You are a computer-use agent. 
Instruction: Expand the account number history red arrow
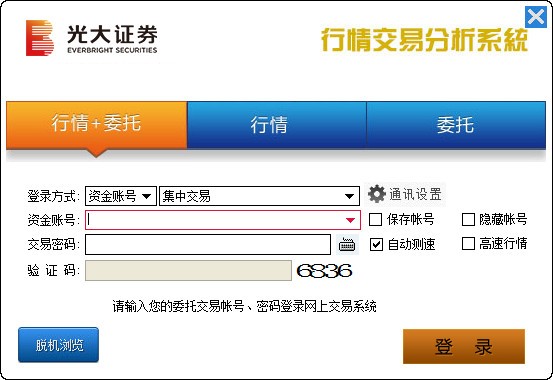[x=350, y=220]
